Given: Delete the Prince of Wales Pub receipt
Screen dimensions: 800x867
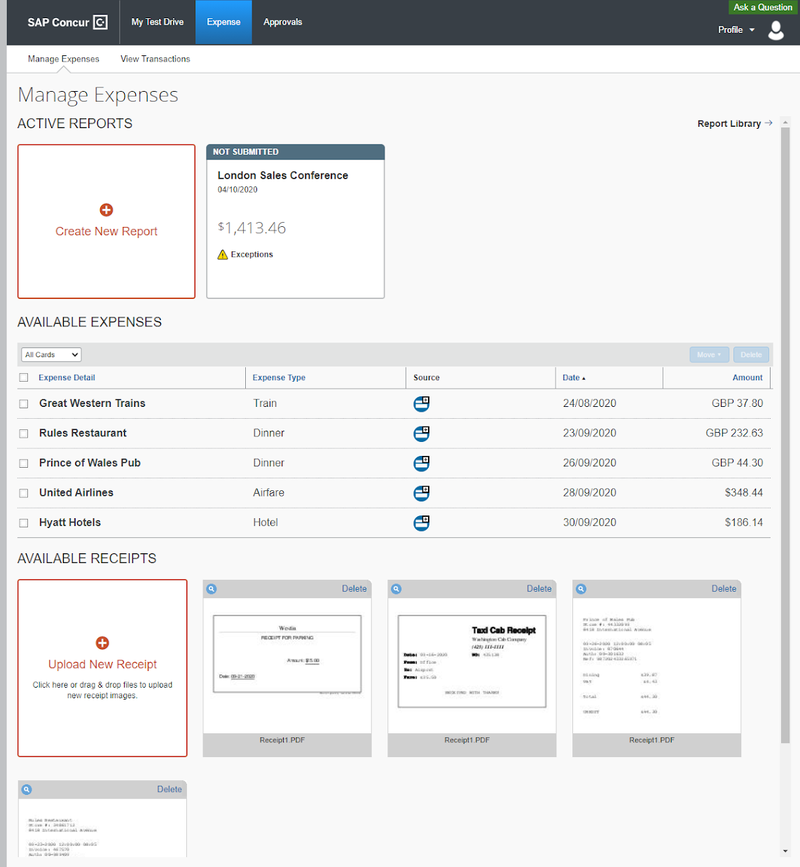Looking at the screenshot, I should point(724,589).
